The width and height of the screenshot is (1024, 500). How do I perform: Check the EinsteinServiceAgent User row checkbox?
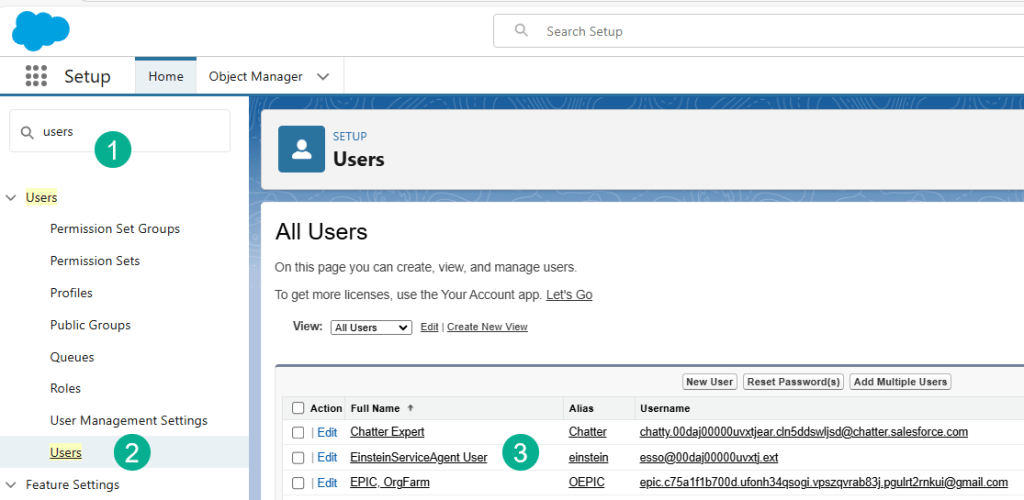[x=298, y=458]
